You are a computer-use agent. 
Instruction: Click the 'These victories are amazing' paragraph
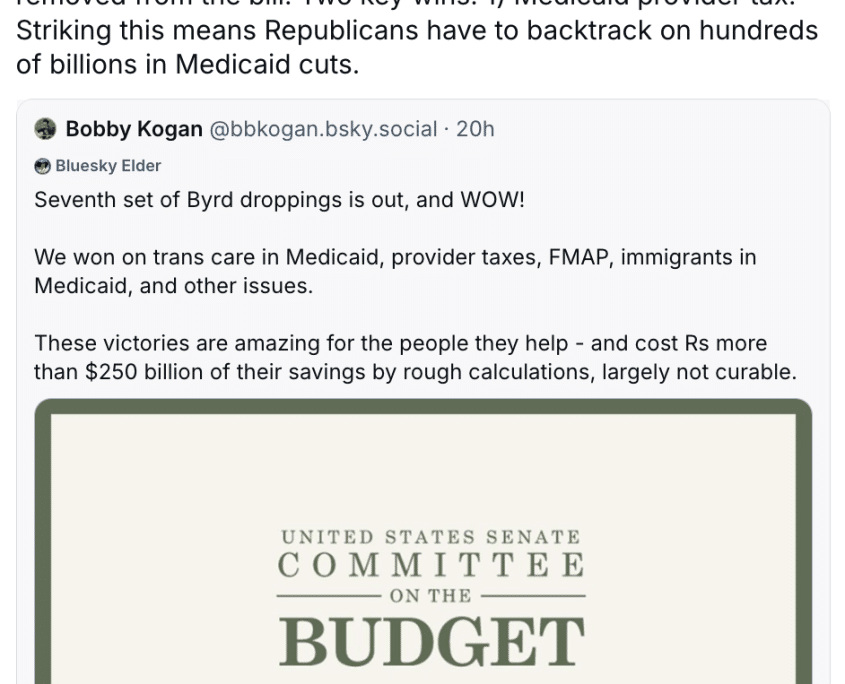(415, 357)
